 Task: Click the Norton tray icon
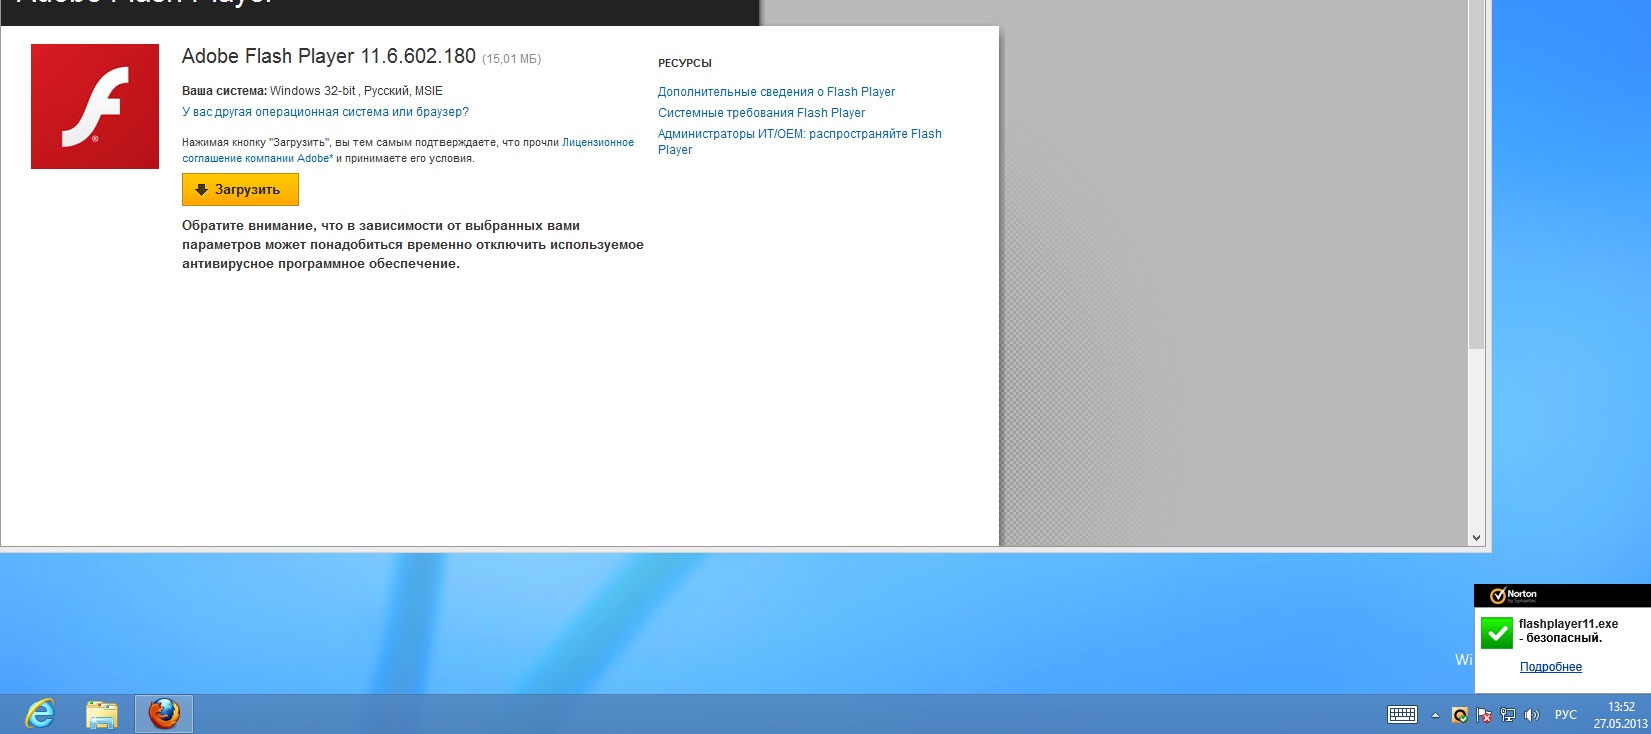(1460, 715)
